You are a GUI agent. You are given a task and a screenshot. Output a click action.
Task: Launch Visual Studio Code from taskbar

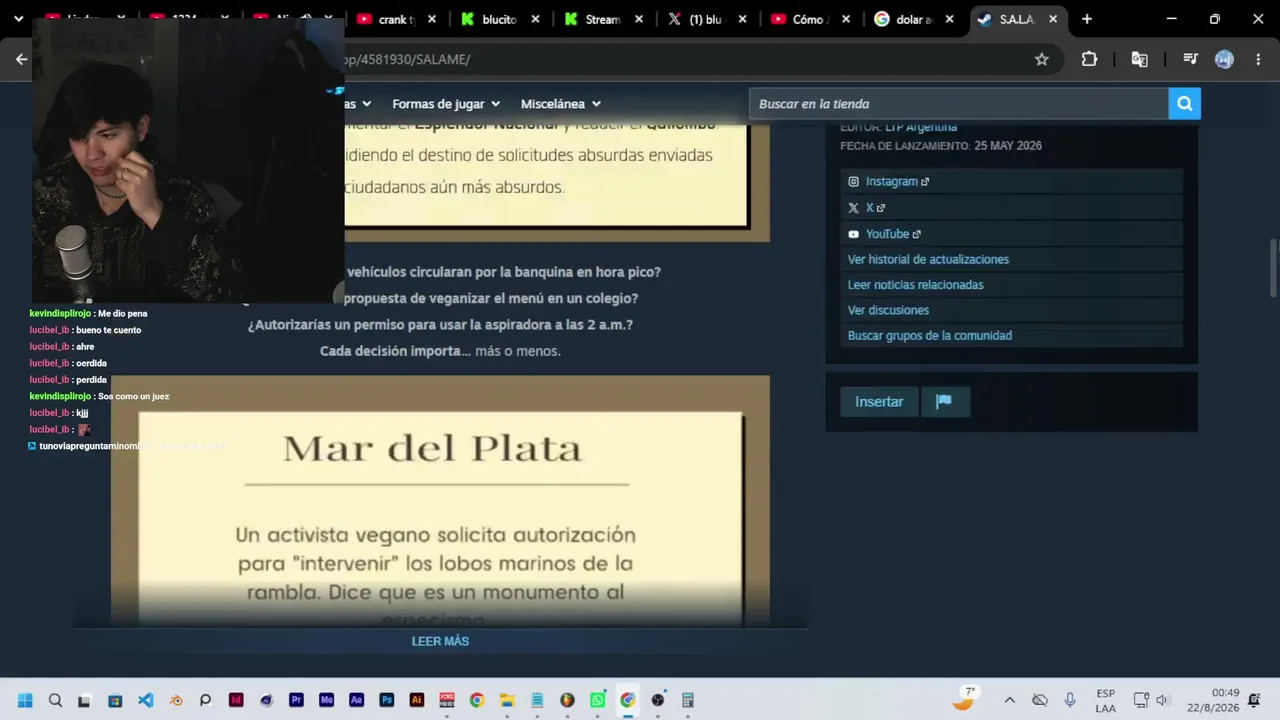(146, 700)
